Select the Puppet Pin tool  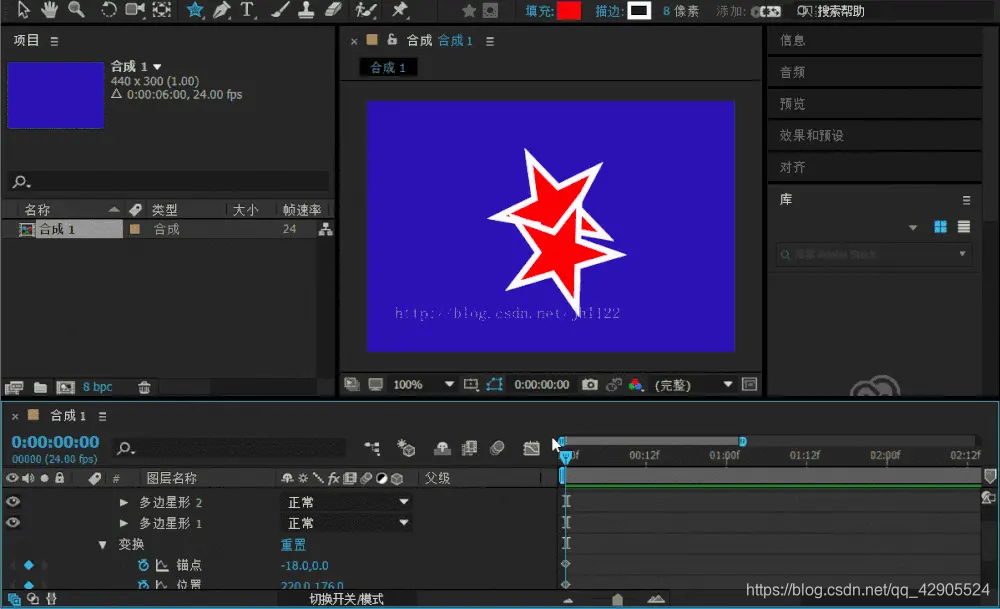[x=399, y=10]
